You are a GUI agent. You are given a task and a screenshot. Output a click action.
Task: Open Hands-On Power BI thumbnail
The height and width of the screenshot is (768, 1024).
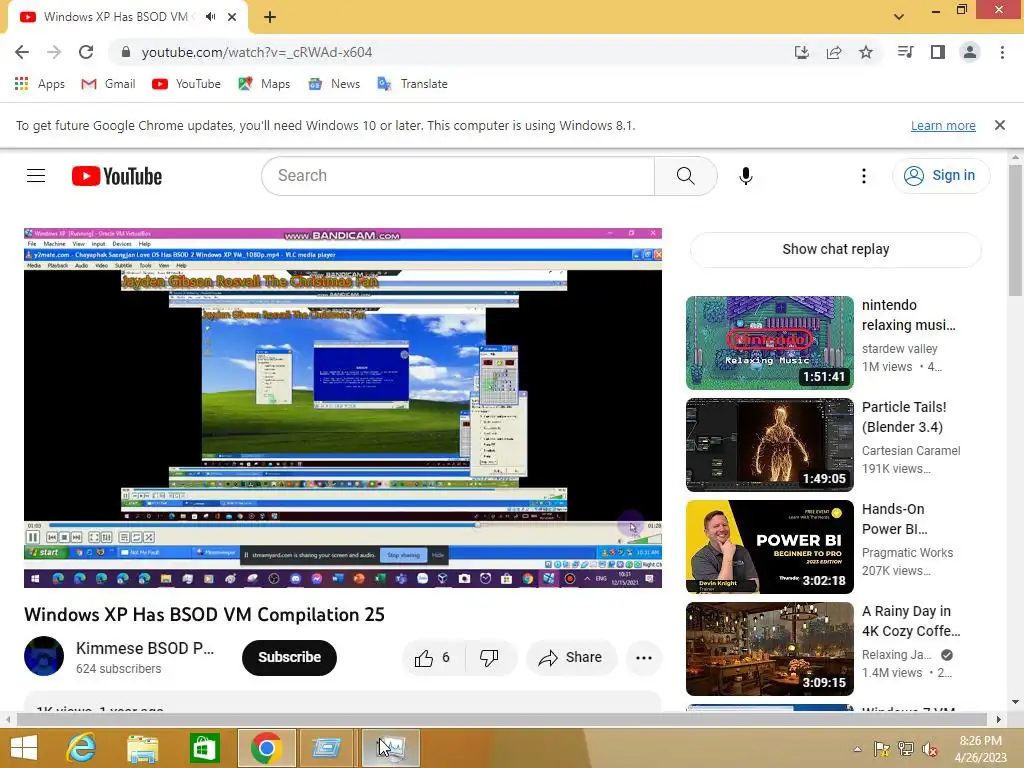[x=770, y=547]
